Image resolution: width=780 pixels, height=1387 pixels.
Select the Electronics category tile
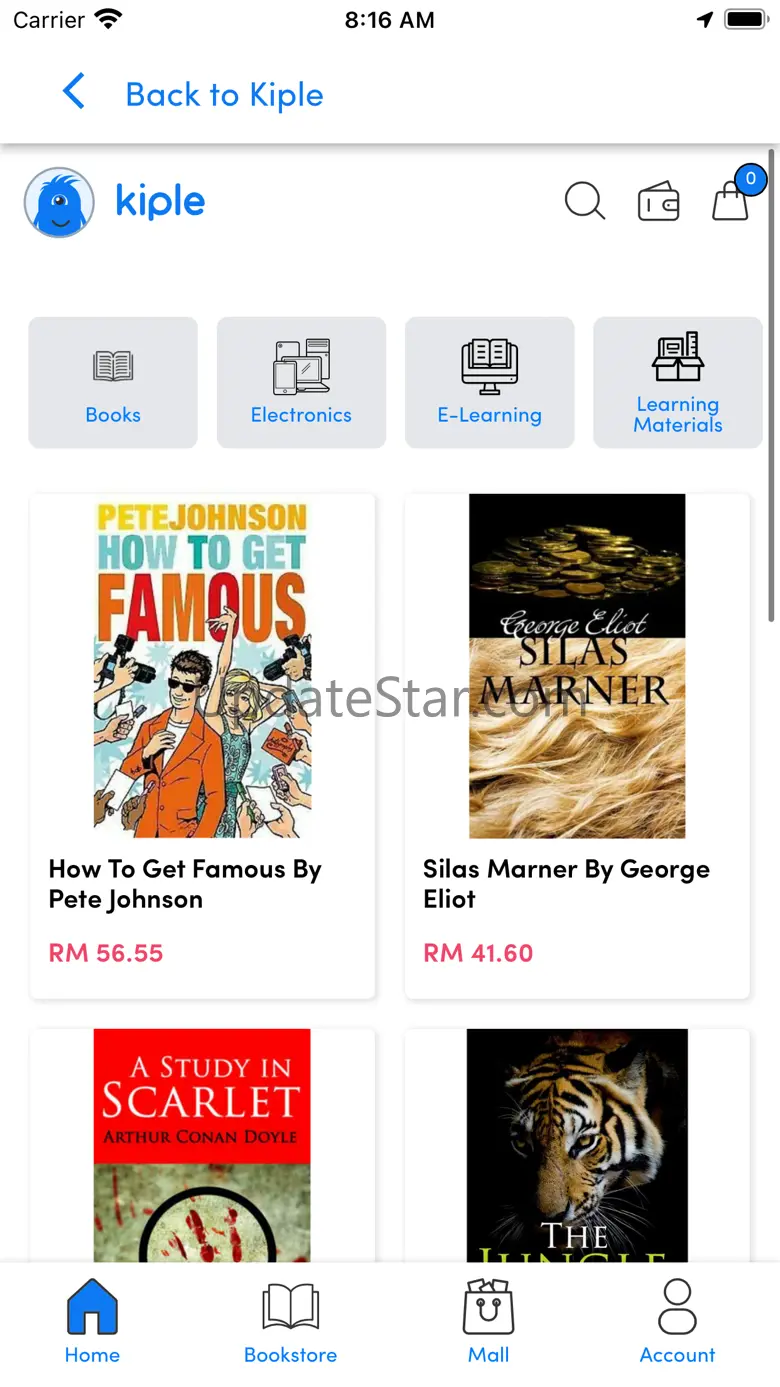tap(301, 382)
